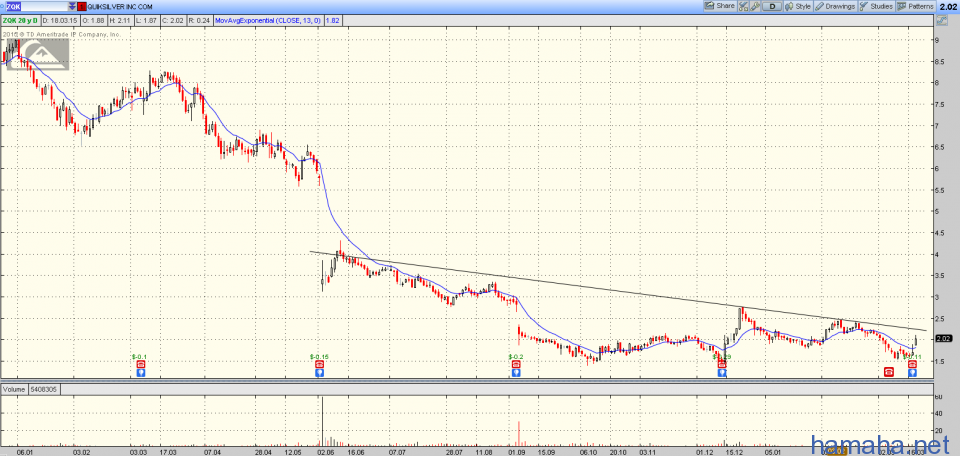Image resolution: width=960 pixels, height=456 pixels.
Task: Click the red alert indicator next to symbol
Action: point(82,6)
